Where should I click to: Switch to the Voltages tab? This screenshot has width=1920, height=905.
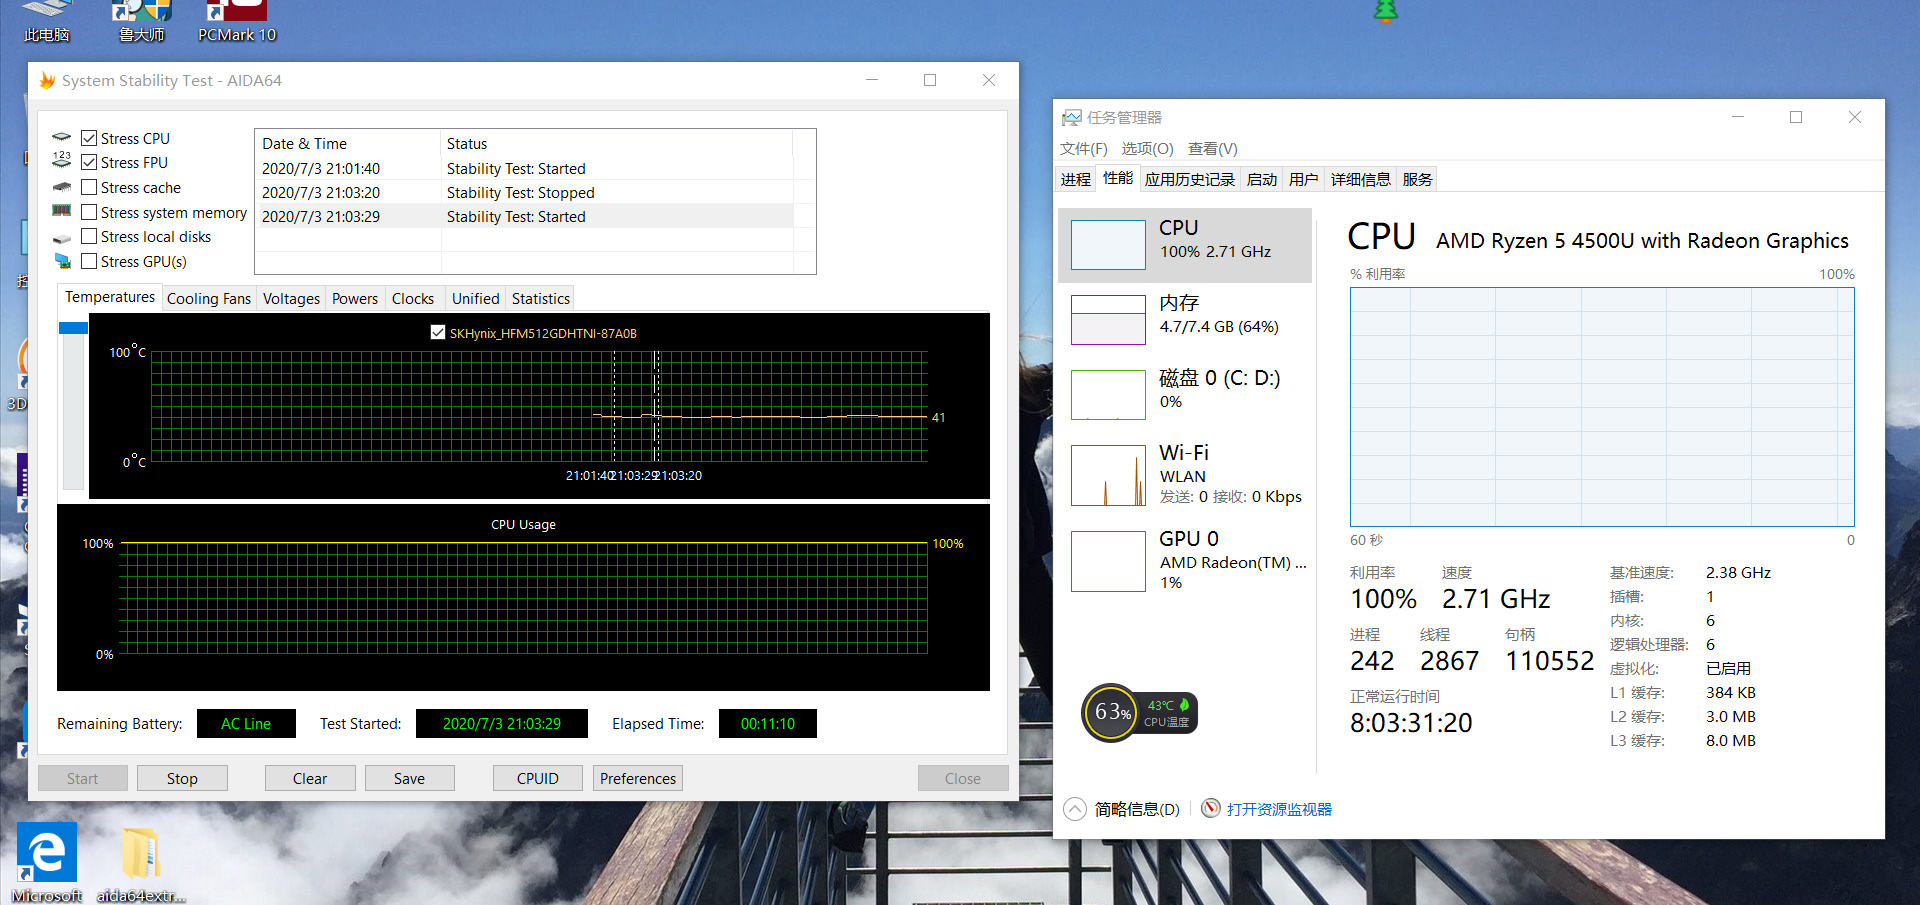click(291, 298)
